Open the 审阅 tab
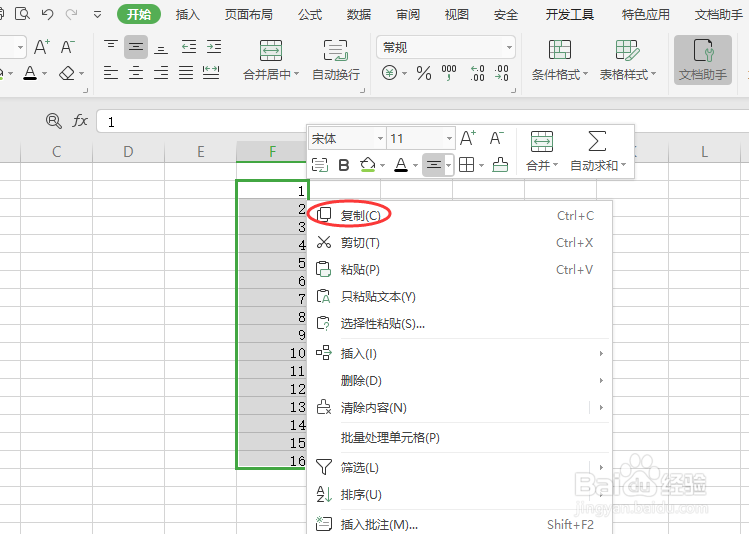The width and height of the screenshot is (749, 534). (408, 15)
